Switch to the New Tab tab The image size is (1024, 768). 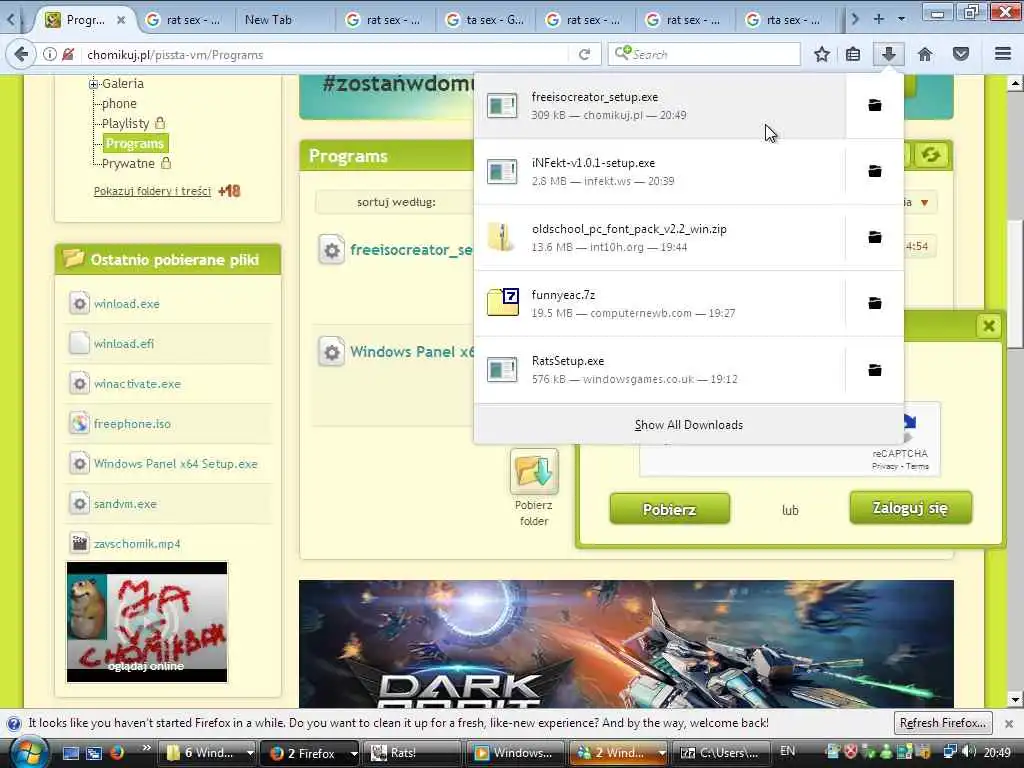285,20
